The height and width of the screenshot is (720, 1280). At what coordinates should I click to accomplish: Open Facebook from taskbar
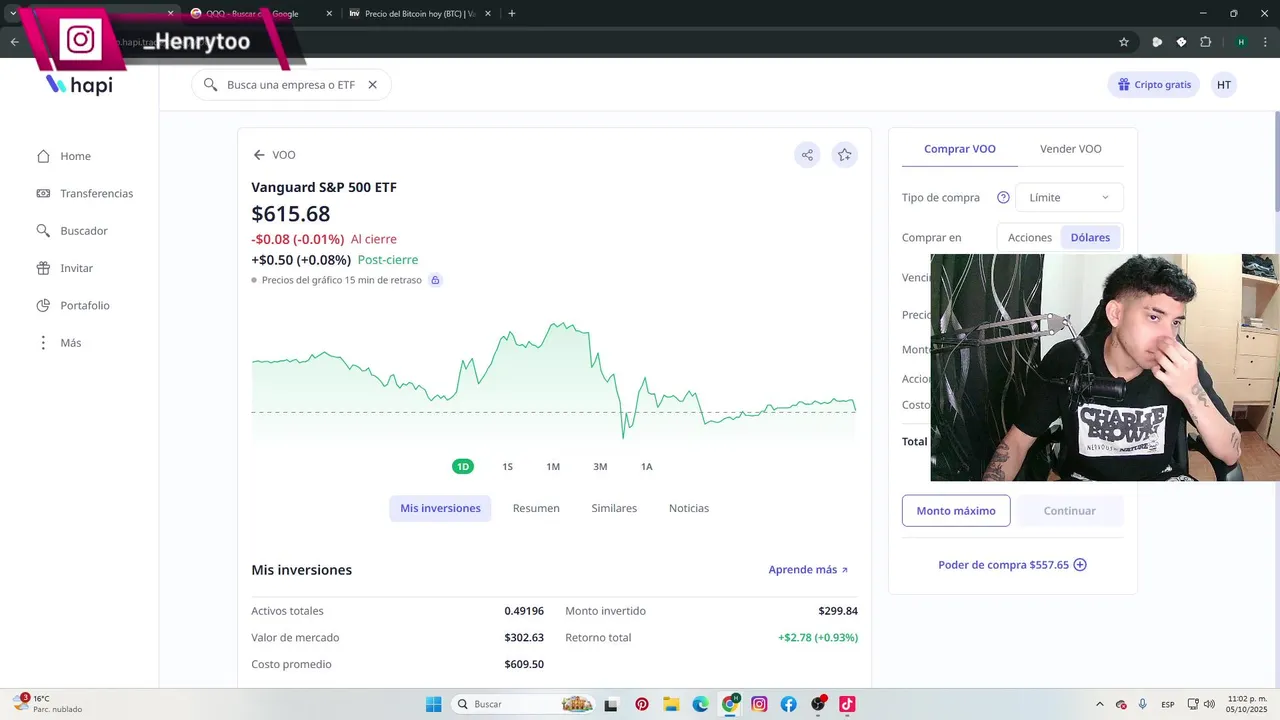click(x=788, y=704)
